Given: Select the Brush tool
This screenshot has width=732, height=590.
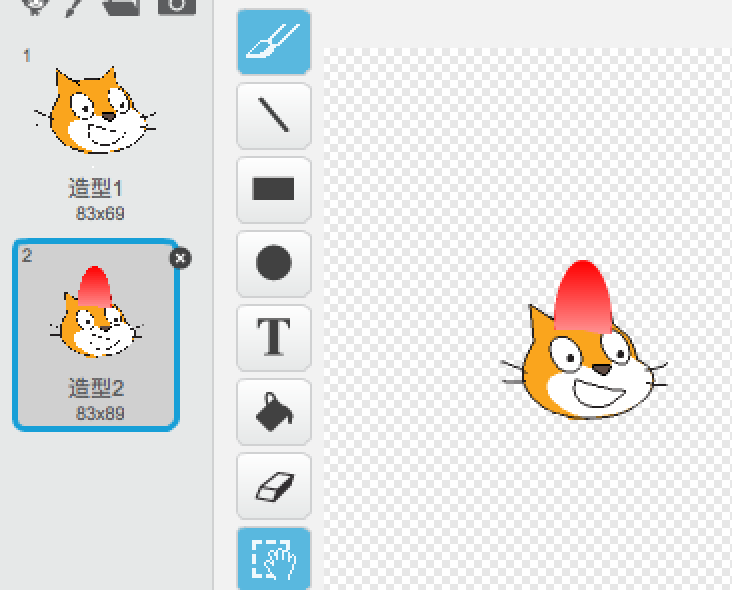Looking at the screenshot, I should coord(274,42).
